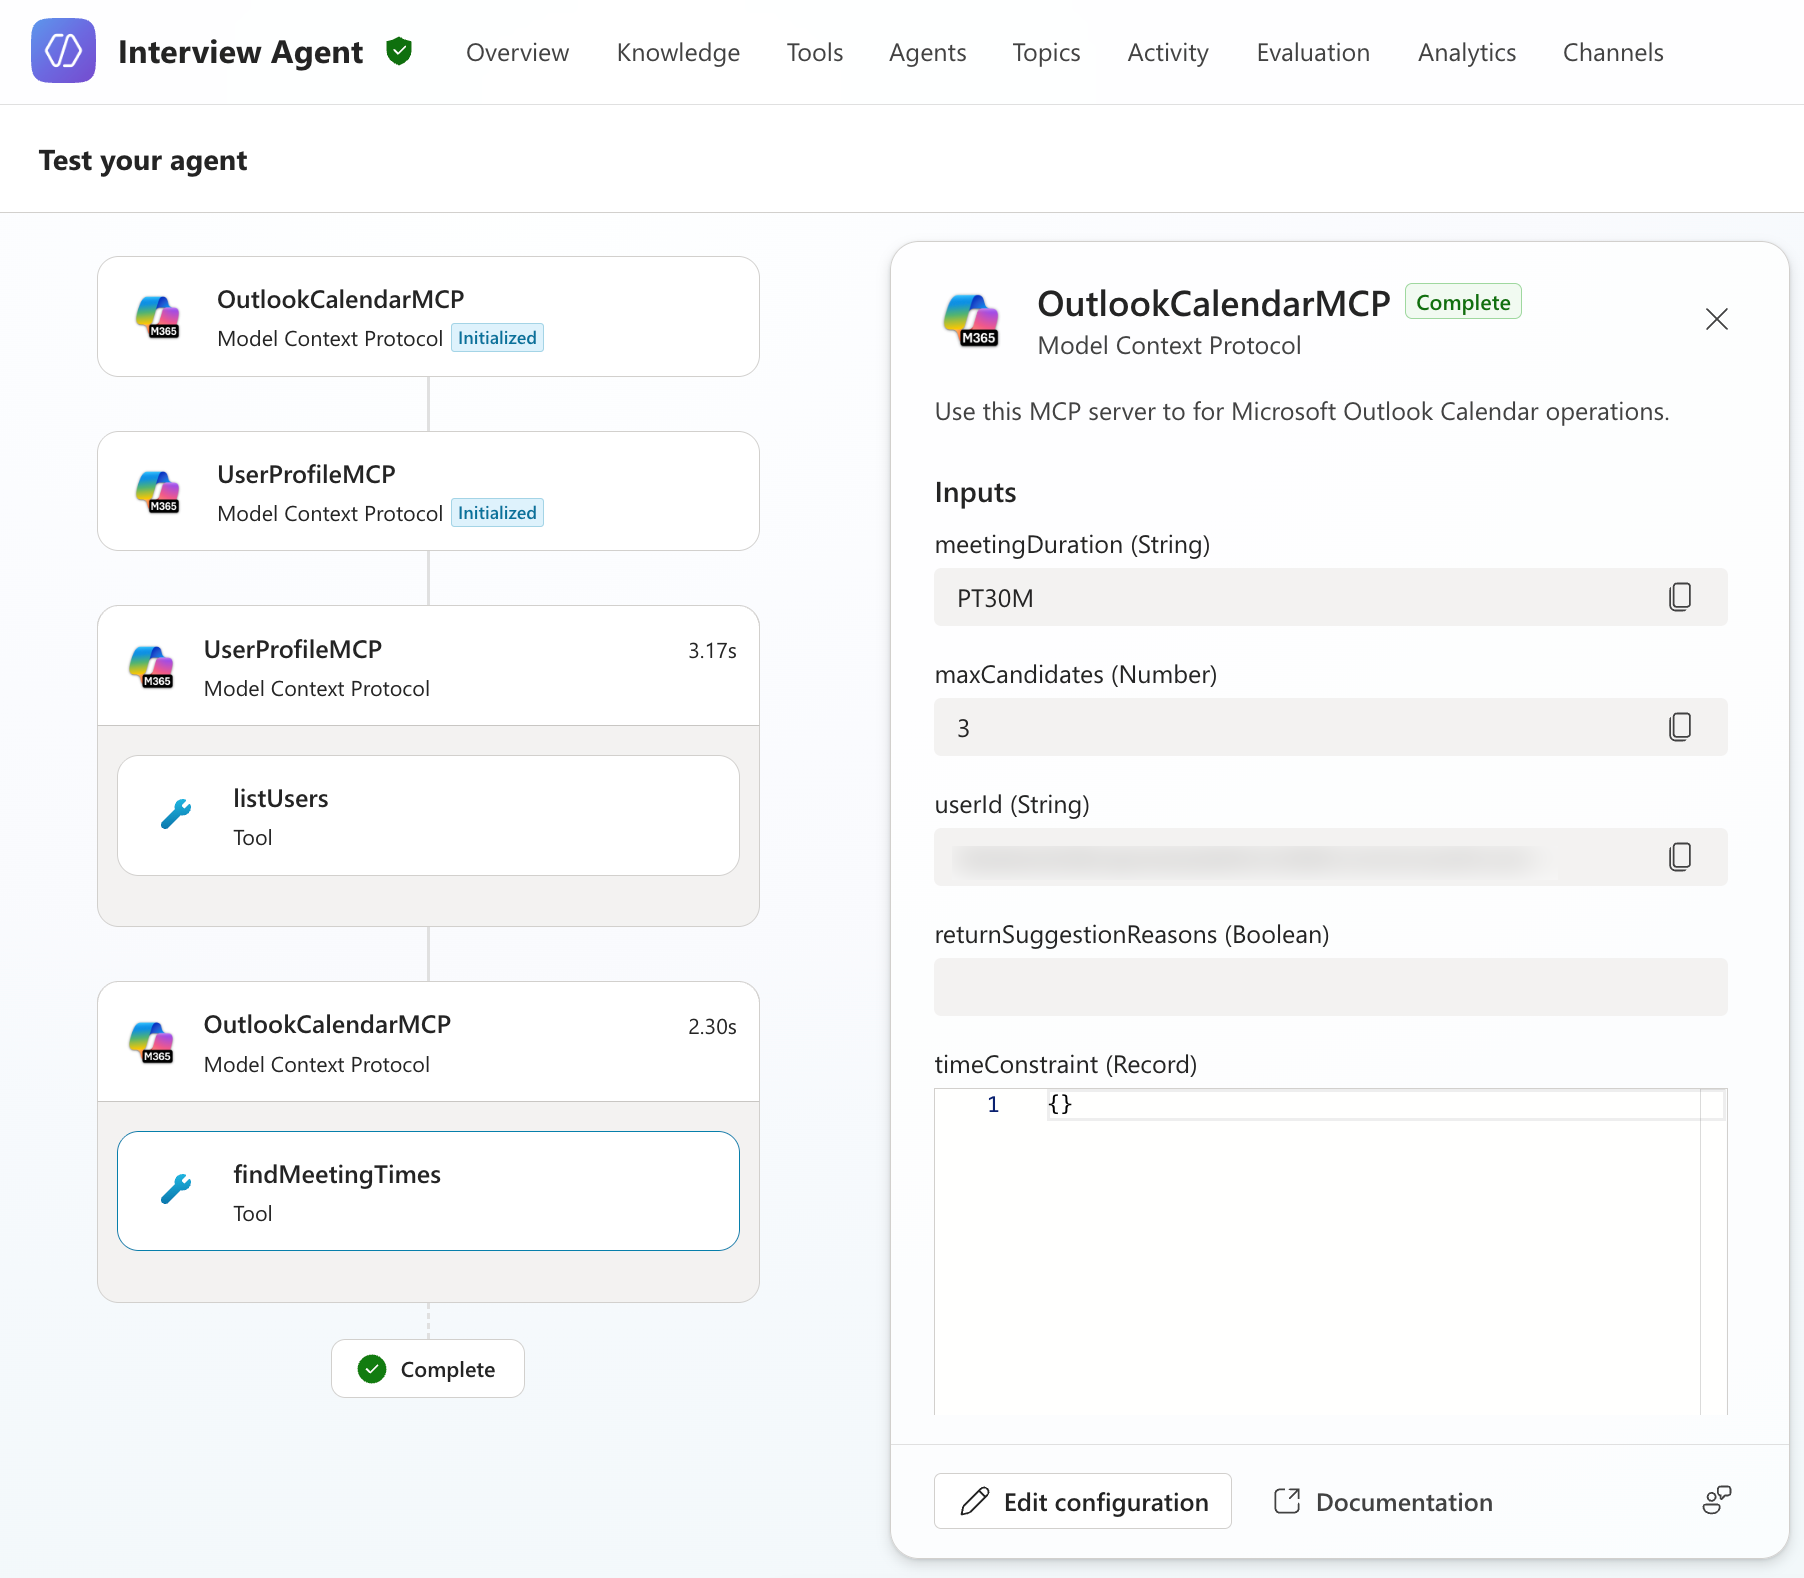Click the Complete status at flow end

(428, 1369)
